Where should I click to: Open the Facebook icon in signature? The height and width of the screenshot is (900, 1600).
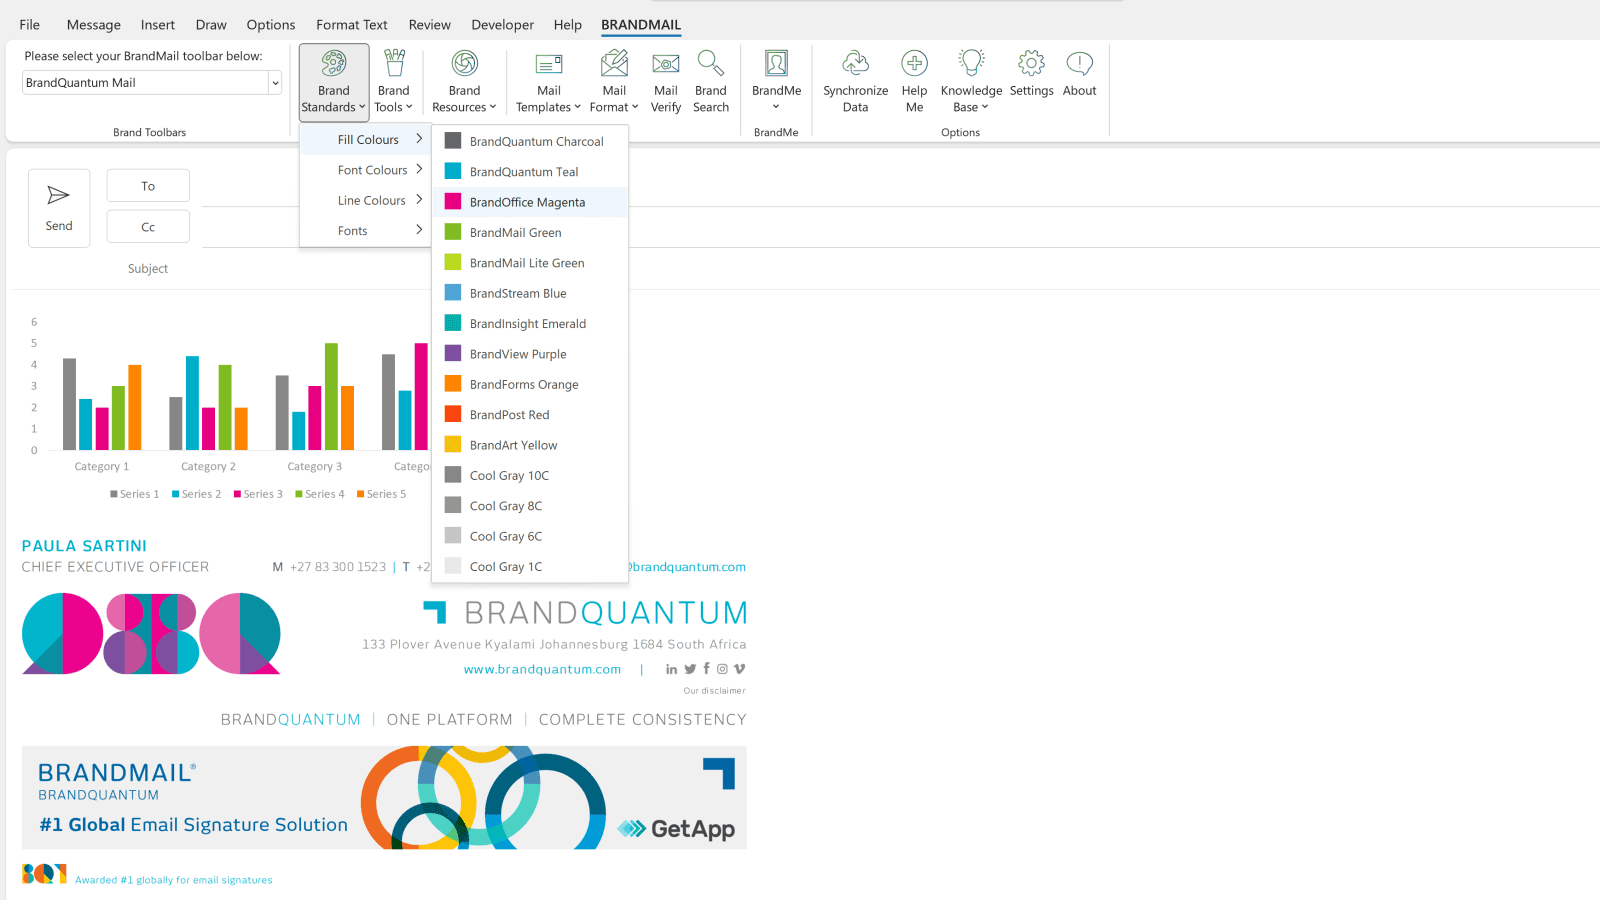point(706,669)
